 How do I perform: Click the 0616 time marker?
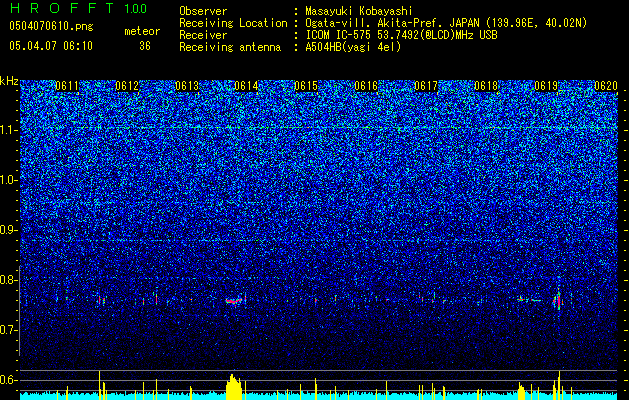[366, 86]
